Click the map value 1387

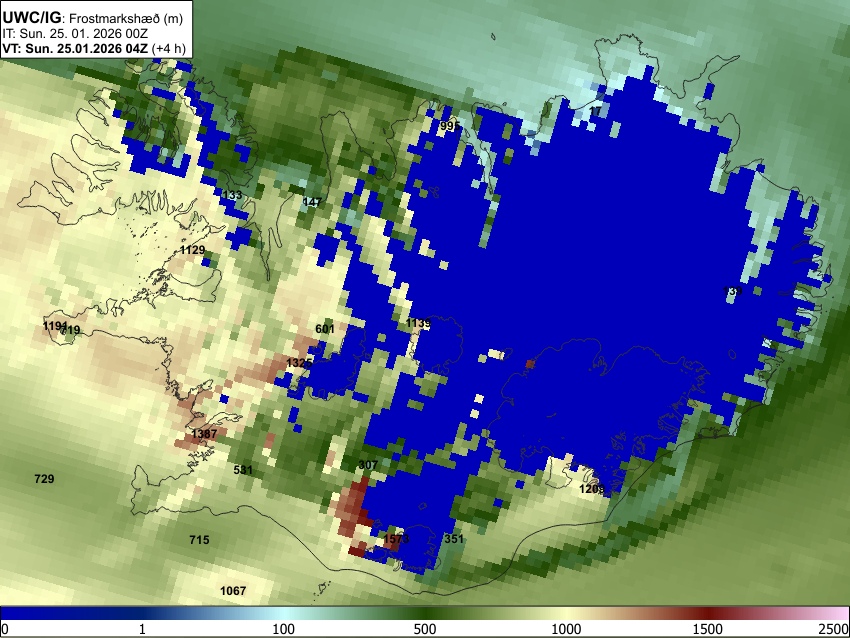(x=204, y=434)
